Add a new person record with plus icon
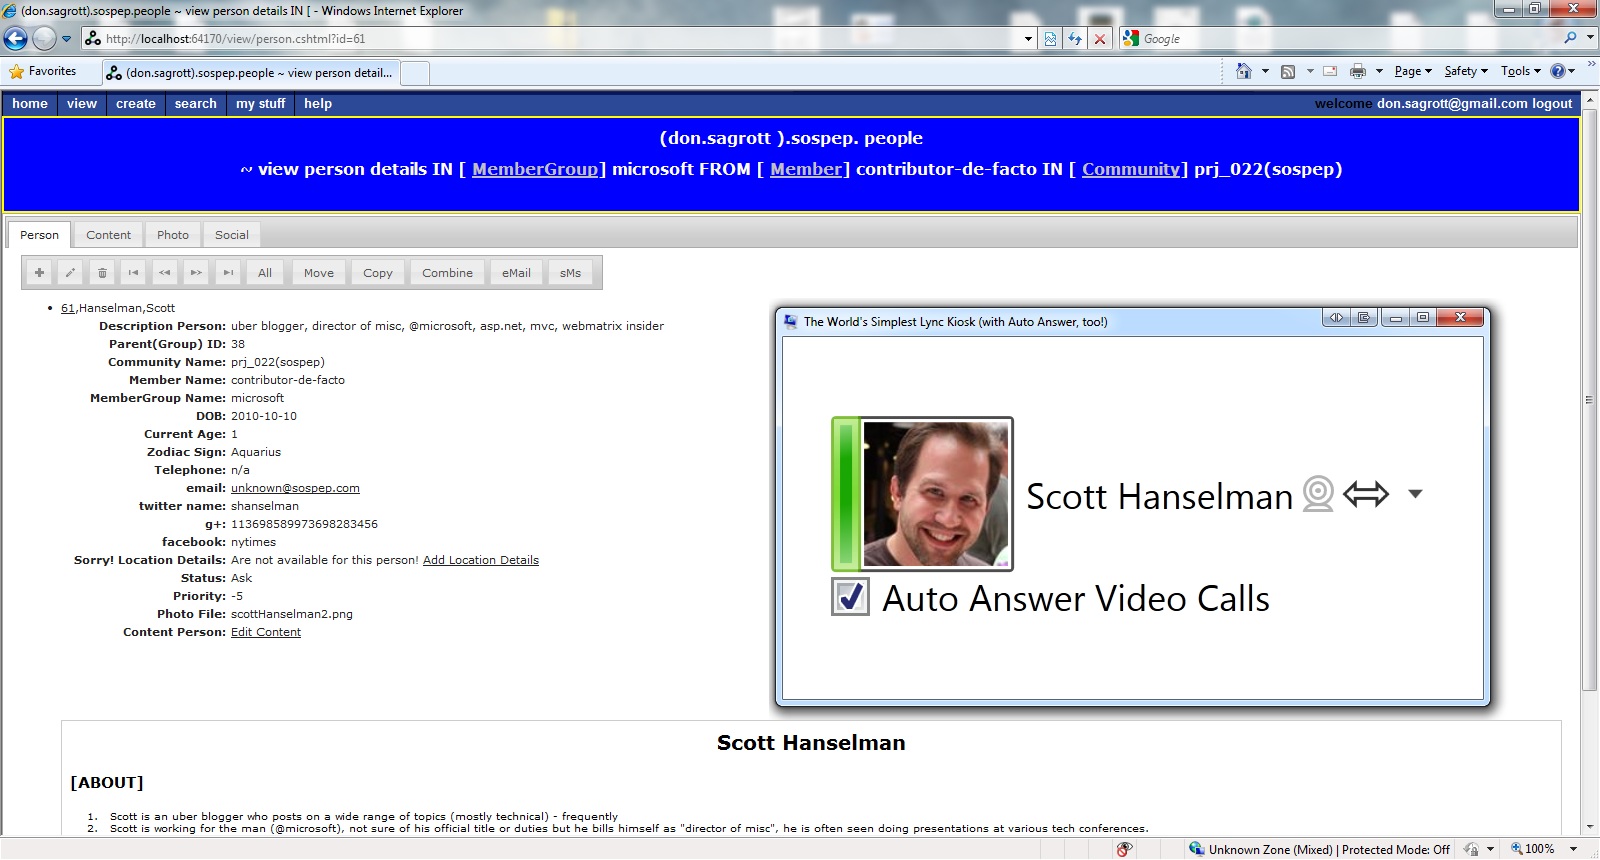 [39, 273]
